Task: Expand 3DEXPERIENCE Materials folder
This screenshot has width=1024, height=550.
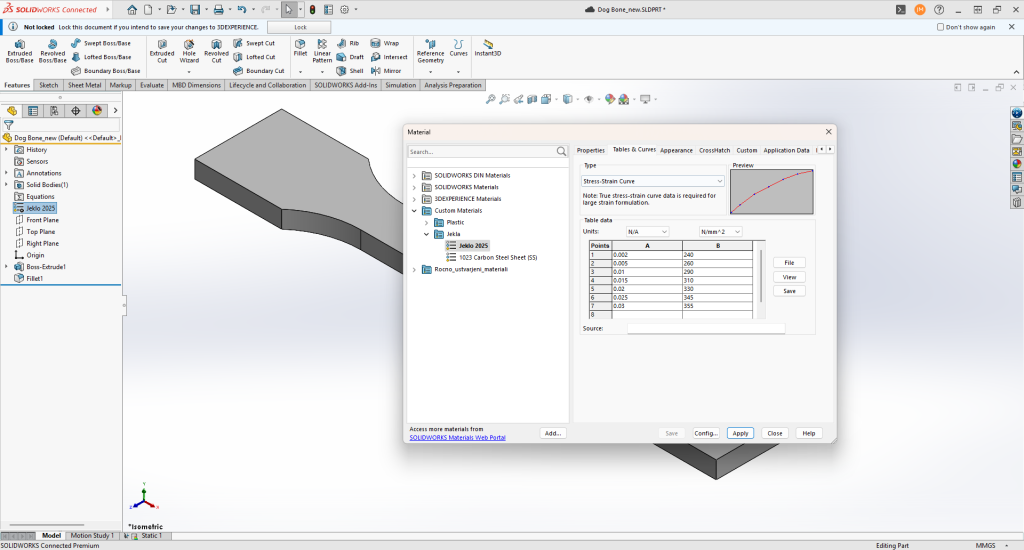Action: (414, 199)
